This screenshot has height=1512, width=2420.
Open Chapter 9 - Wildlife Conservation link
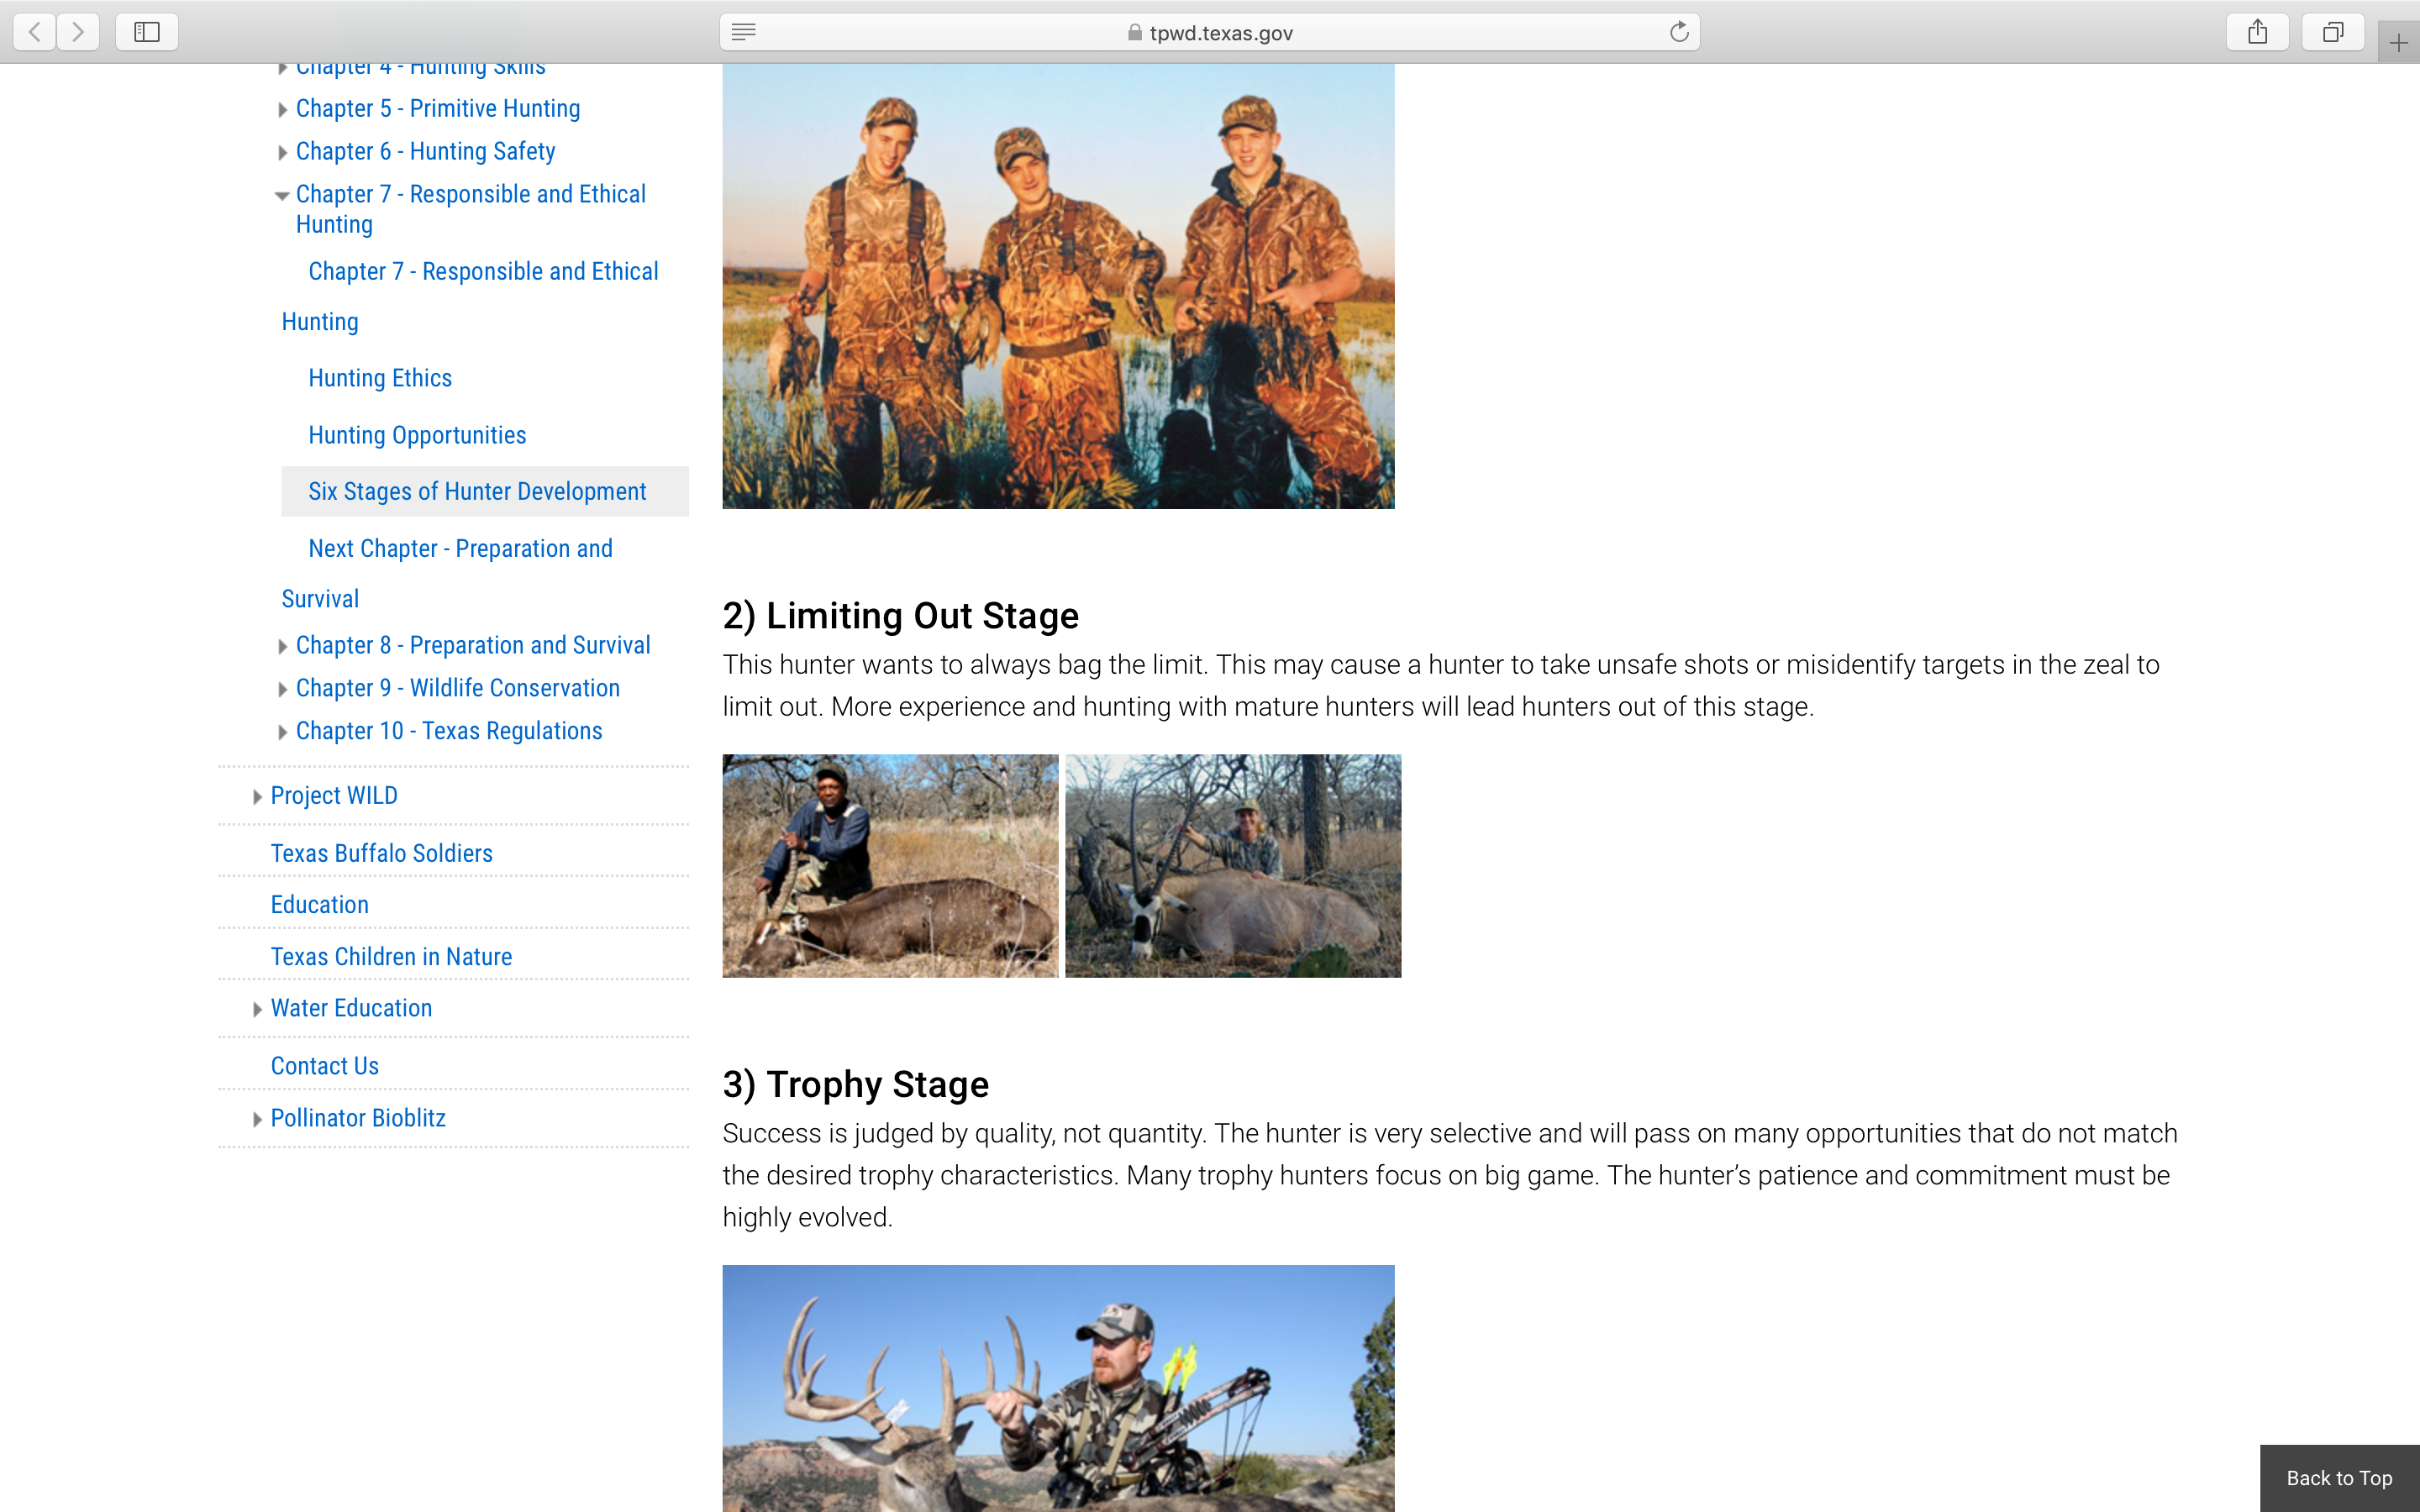(x=458, y=688)
